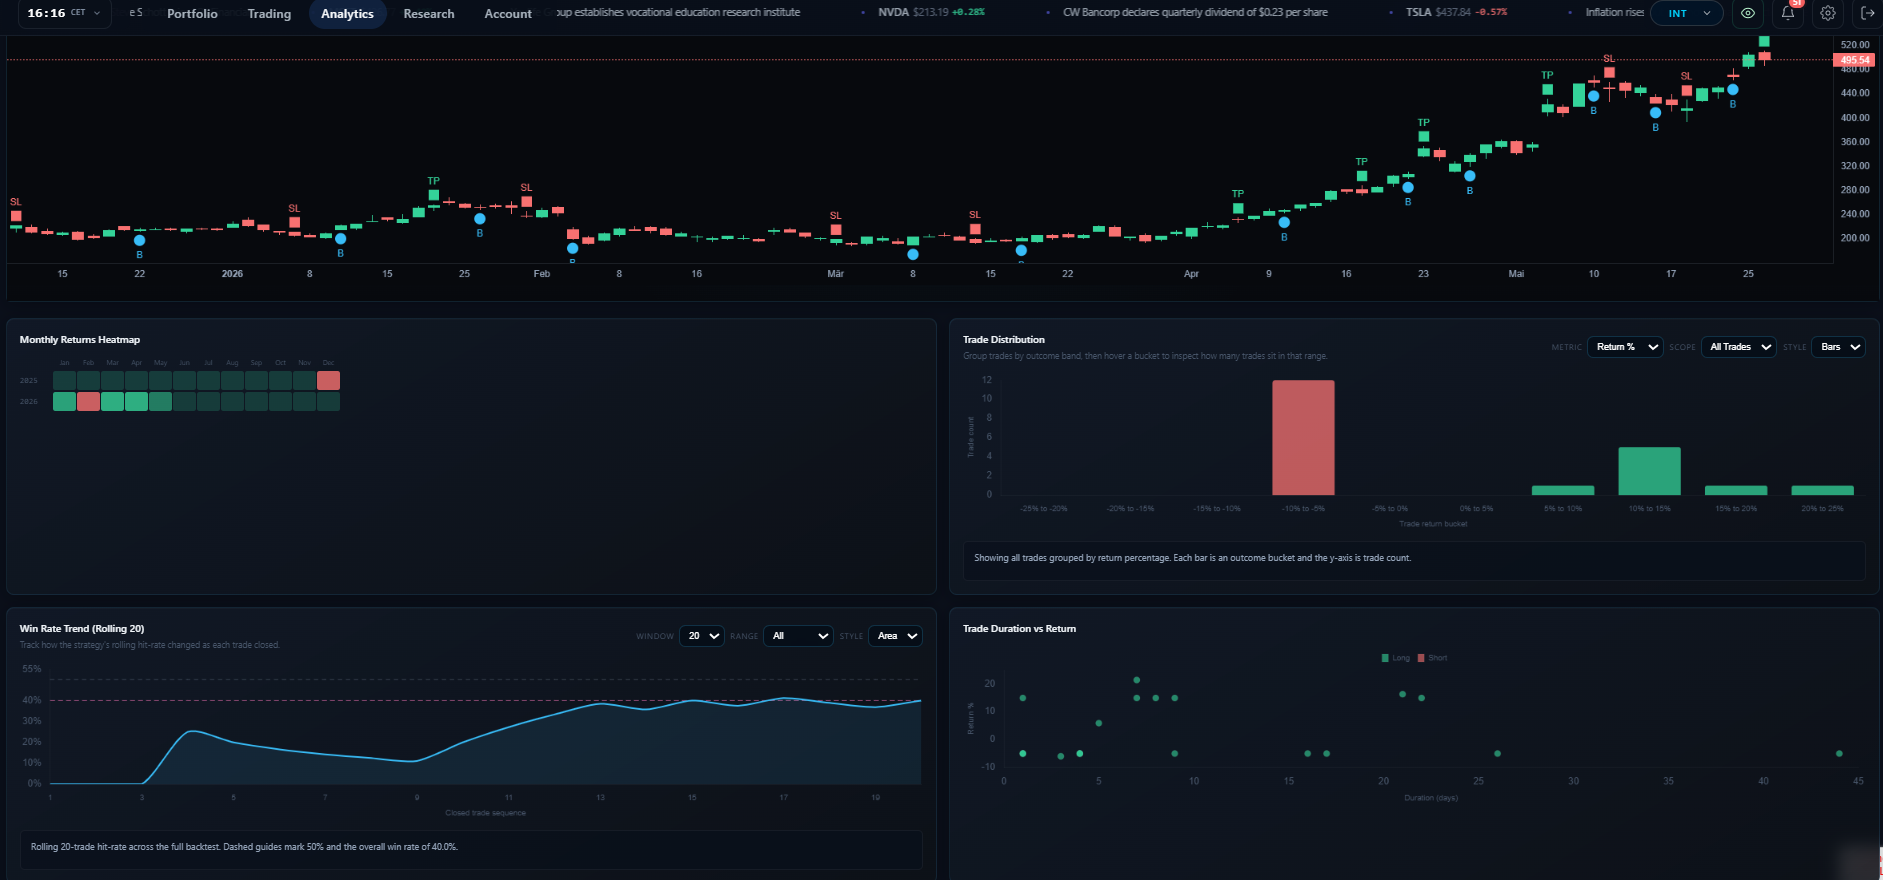This screenshot has height=880, width=1883.
Task: Open the Range dropdown showing All
Action: click(798, 636)
